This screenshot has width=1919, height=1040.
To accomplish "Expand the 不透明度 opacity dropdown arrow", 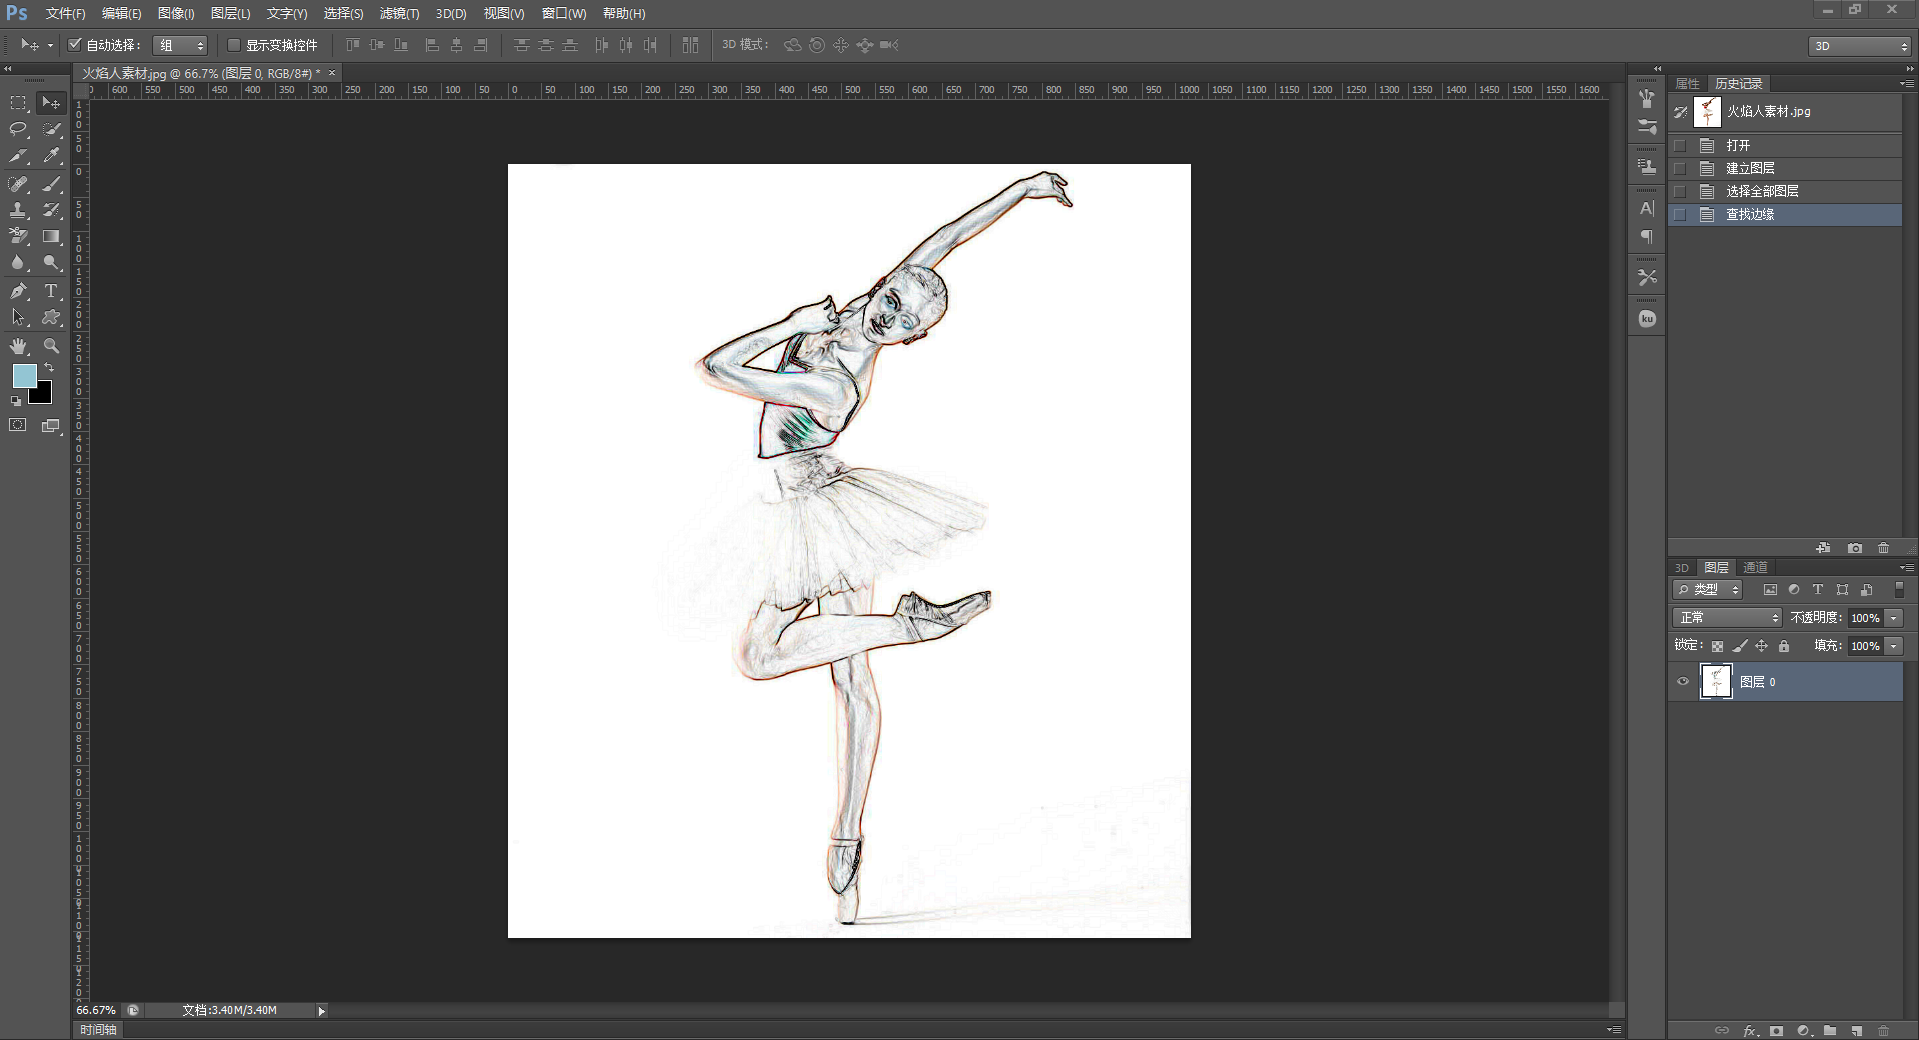I will 1893,618.
